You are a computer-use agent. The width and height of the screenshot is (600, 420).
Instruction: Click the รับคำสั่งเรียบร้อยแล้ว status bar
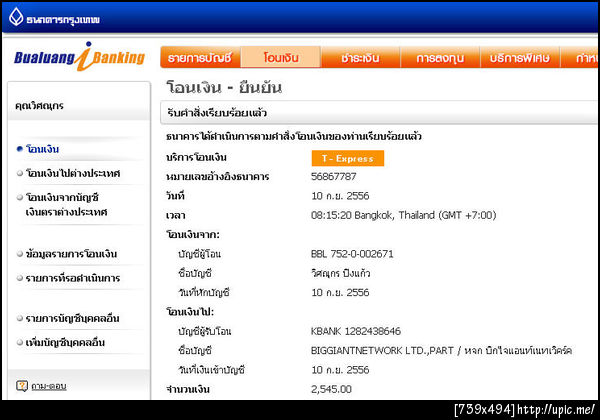pyautogui.click(x=379, y=113)
